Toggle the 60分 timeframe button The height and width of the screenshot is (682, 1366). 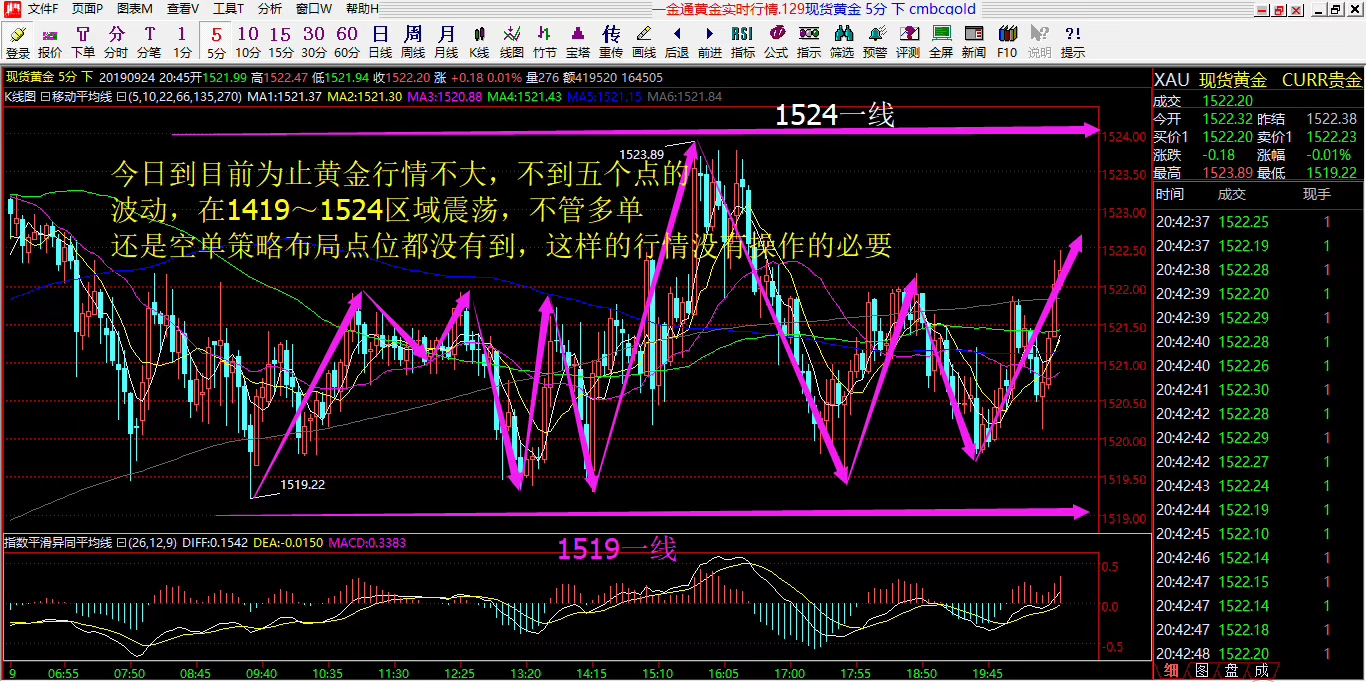(347, 42)
